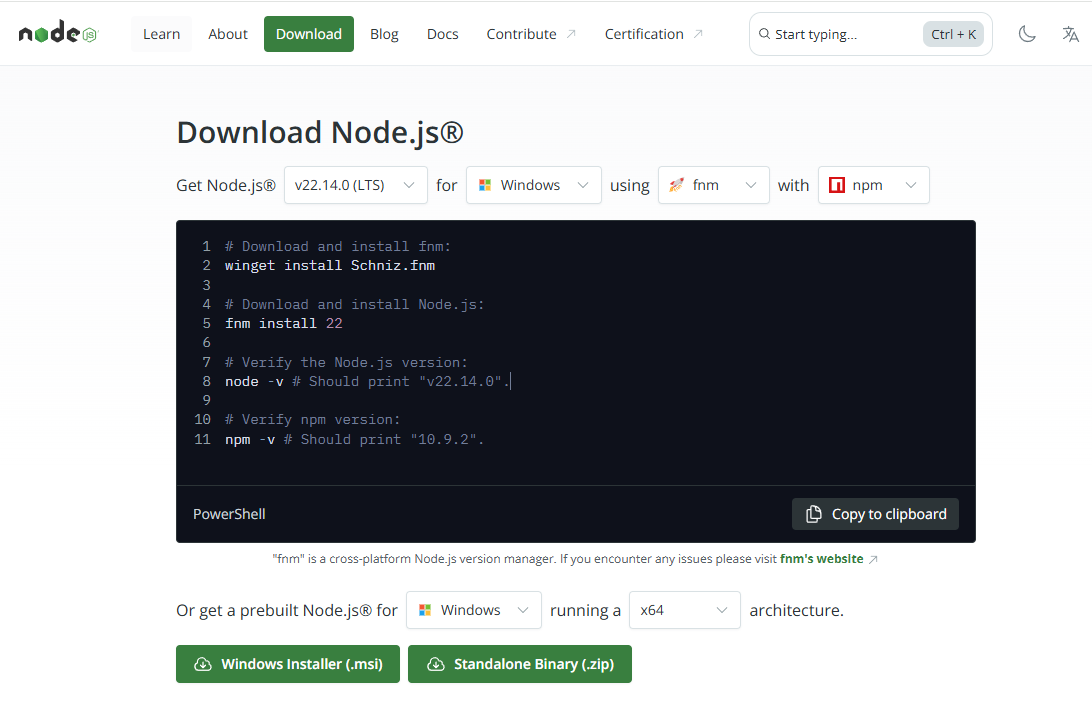This screenshot has width=1092, height=706.
Task: Expand the v22.14.0 (LTS) version dropdown
Action: [x=355, y=185]
